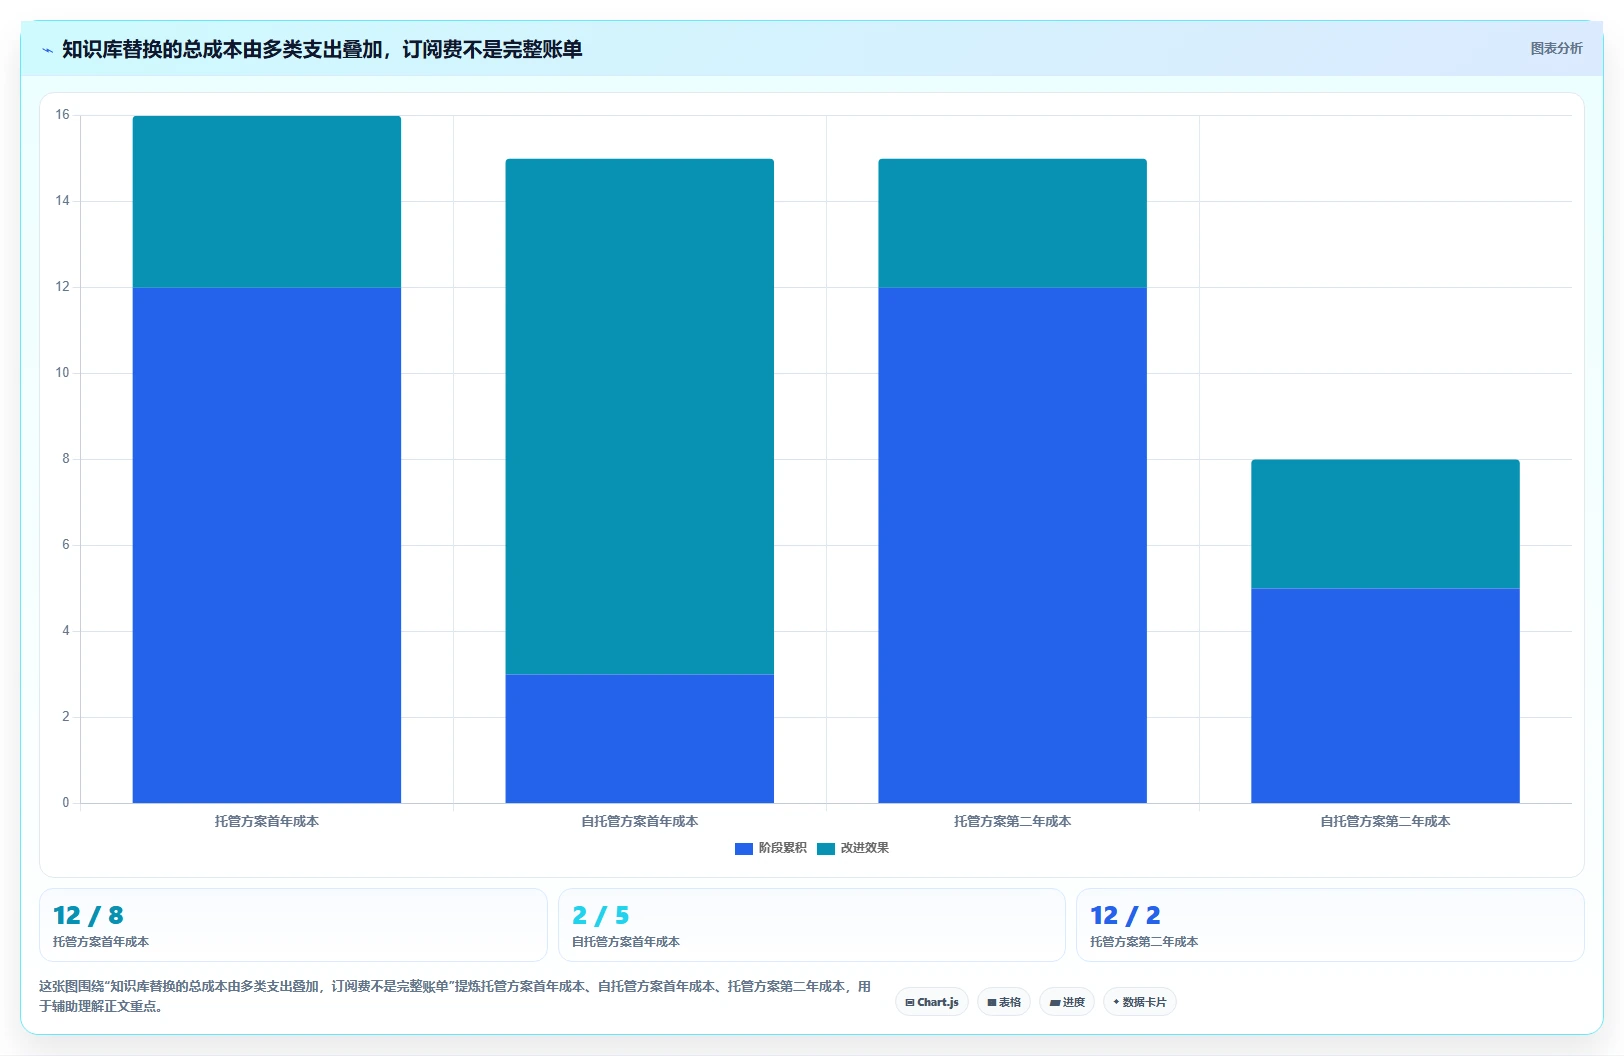Click the blue 阶段累积 bar of 托管方案首年成本
1624x1056 pixels.
click(267, 545)
